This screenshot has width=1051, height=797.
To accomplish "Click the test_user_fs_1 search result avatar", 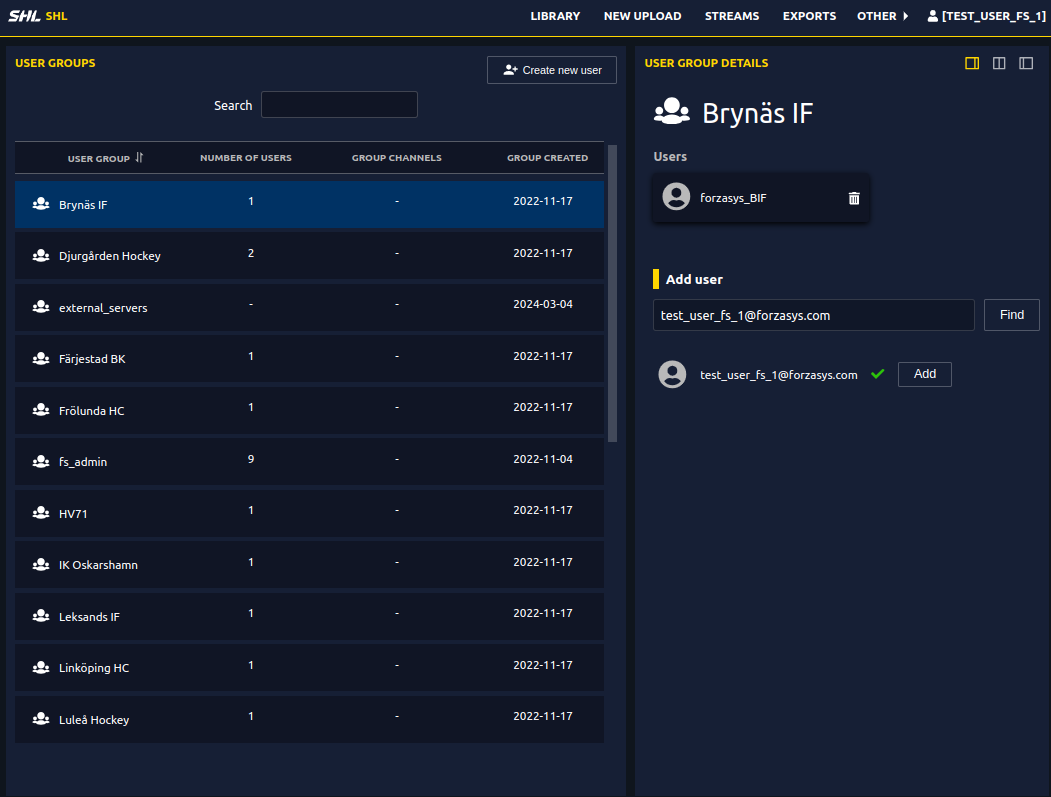I will pyautogui.click(x=671, y=374).
